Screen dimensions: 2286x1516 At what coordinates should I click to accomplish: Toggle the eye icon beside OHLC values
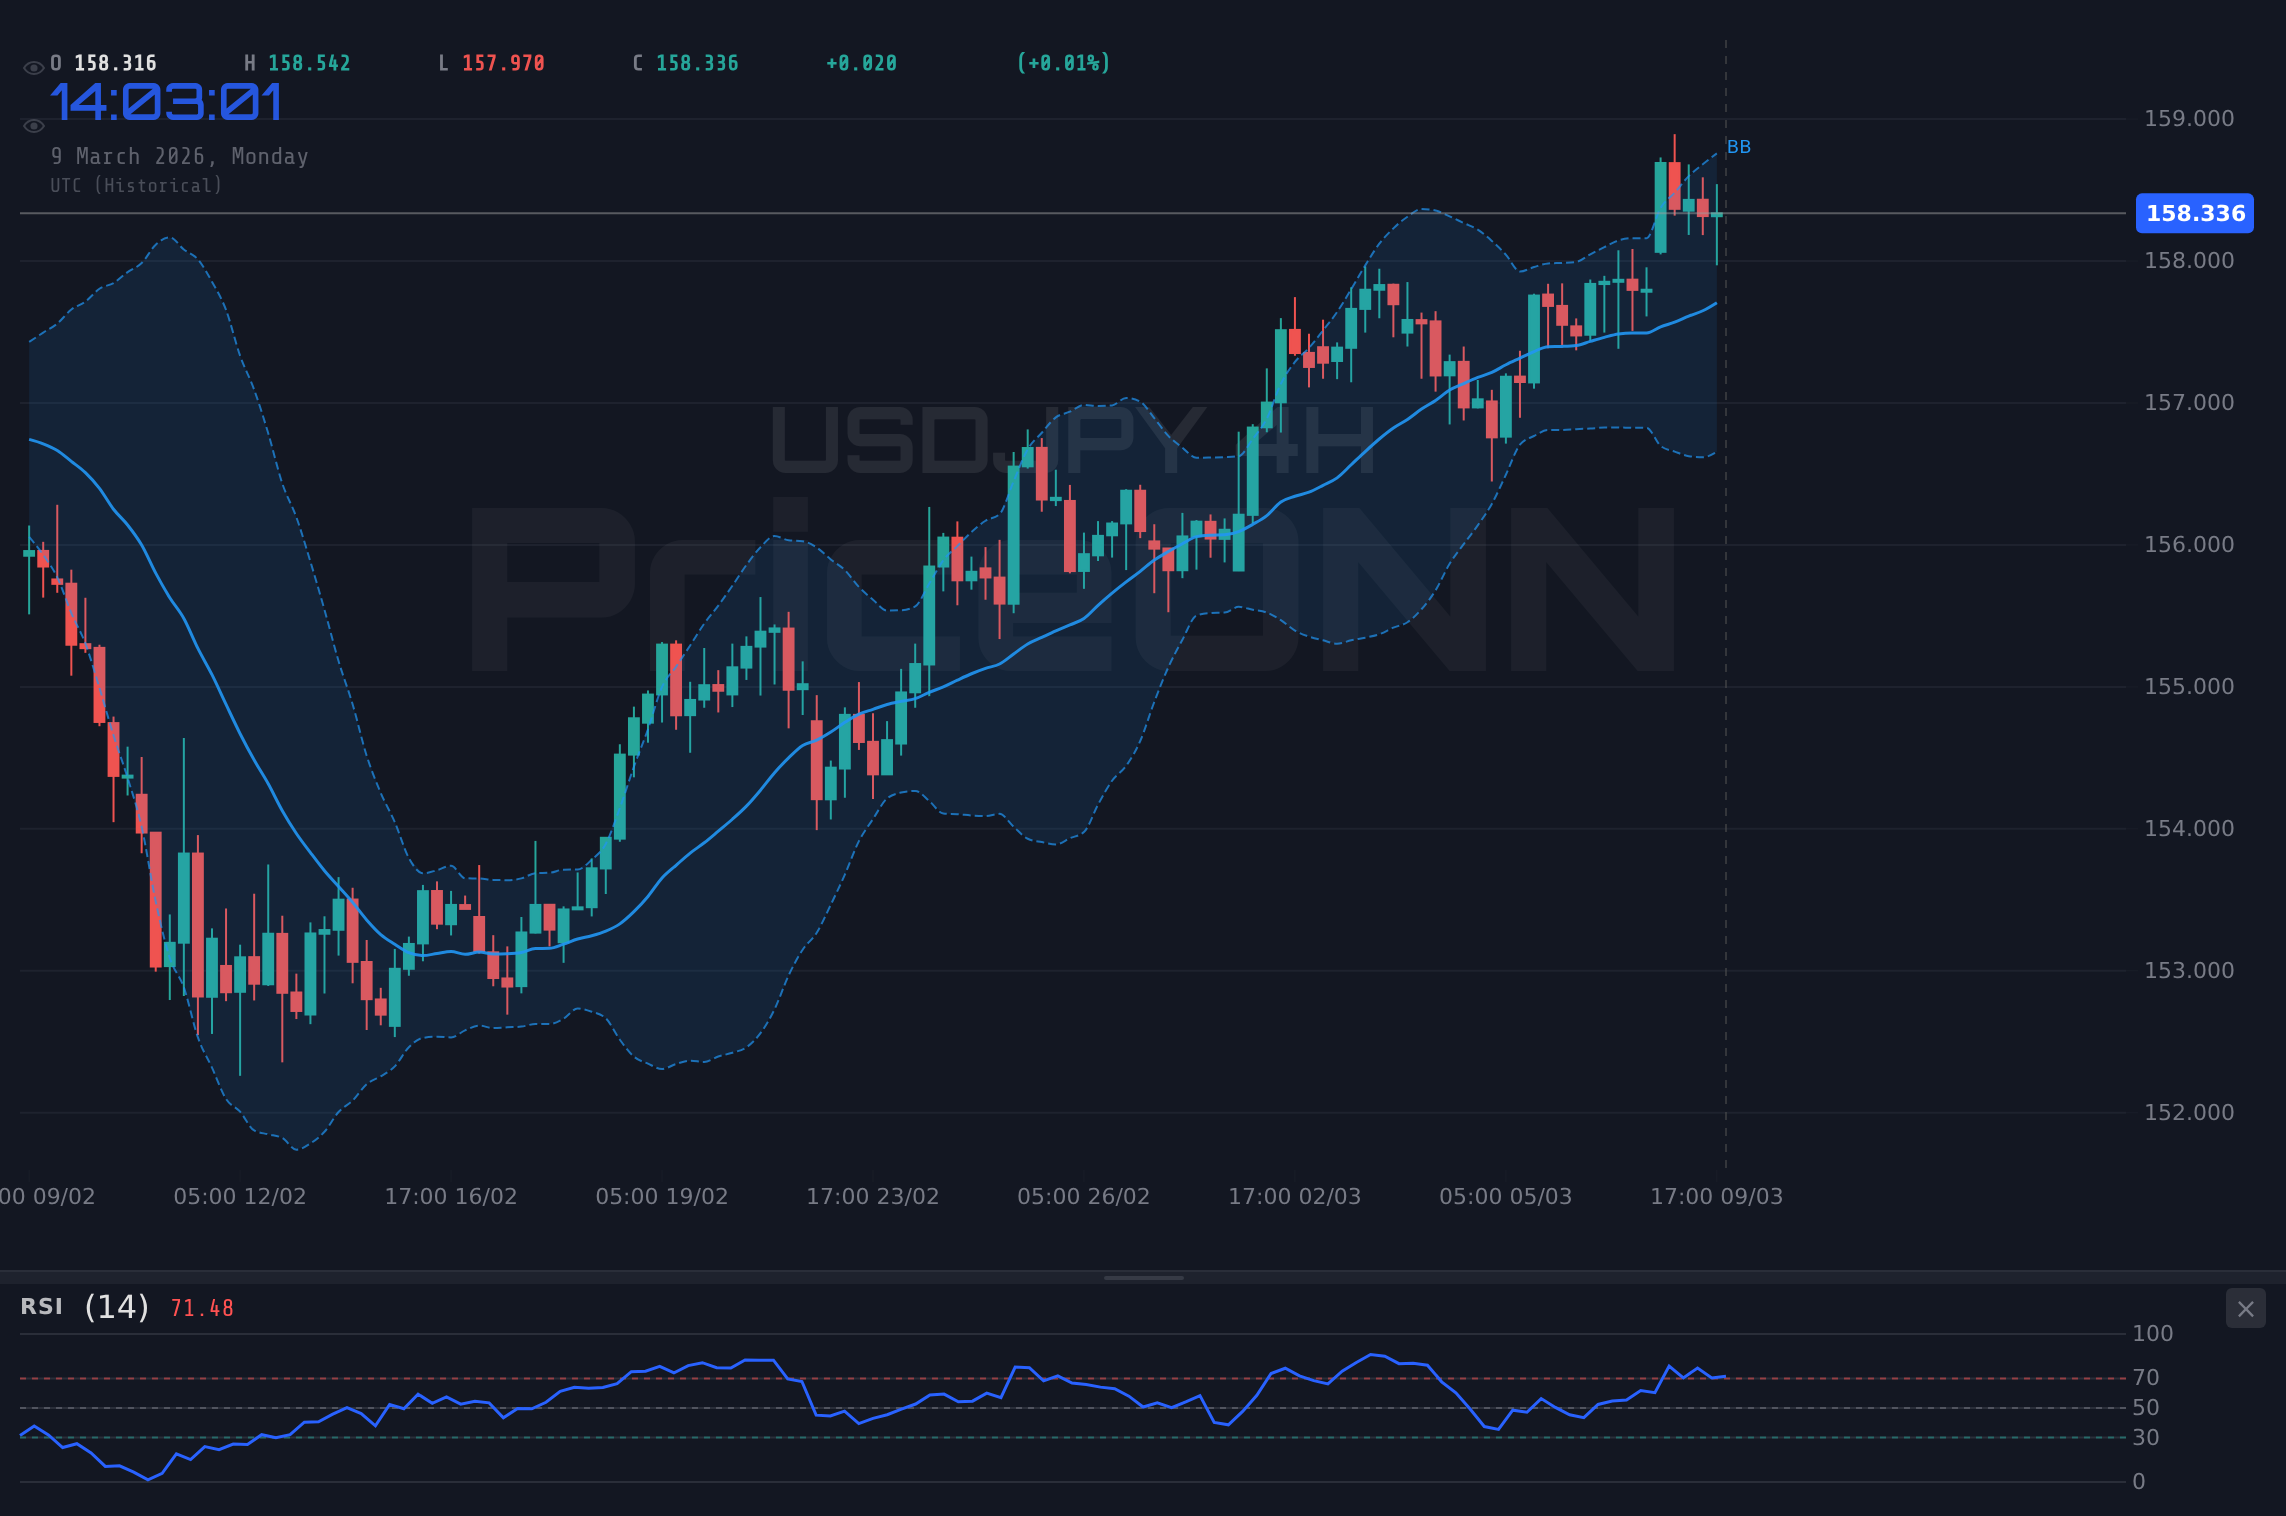[x=33, y=68]
